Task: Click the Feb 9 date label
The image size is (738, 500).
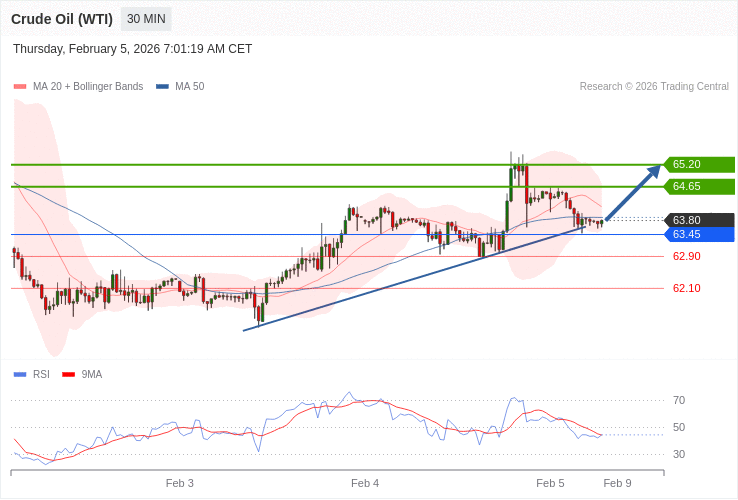Action: coord(617,483)
